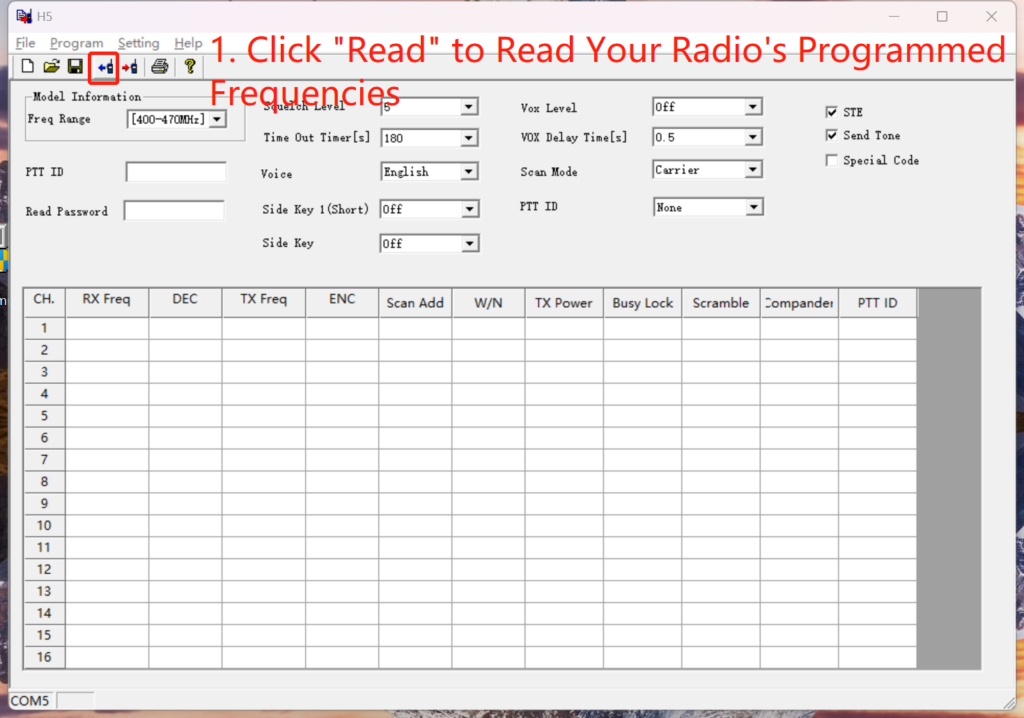Open the Scan Mode dropdown
The width and height of the screenshot is (1024, 718).
pyautogui.click(x=753, y=170)
